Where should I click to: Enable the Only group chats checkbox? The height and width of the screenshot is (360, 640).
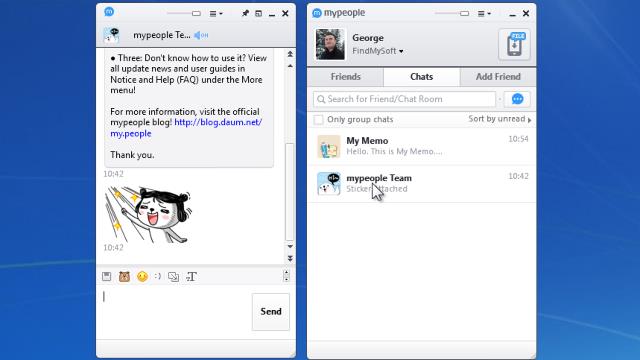click(x=318, y=120)
